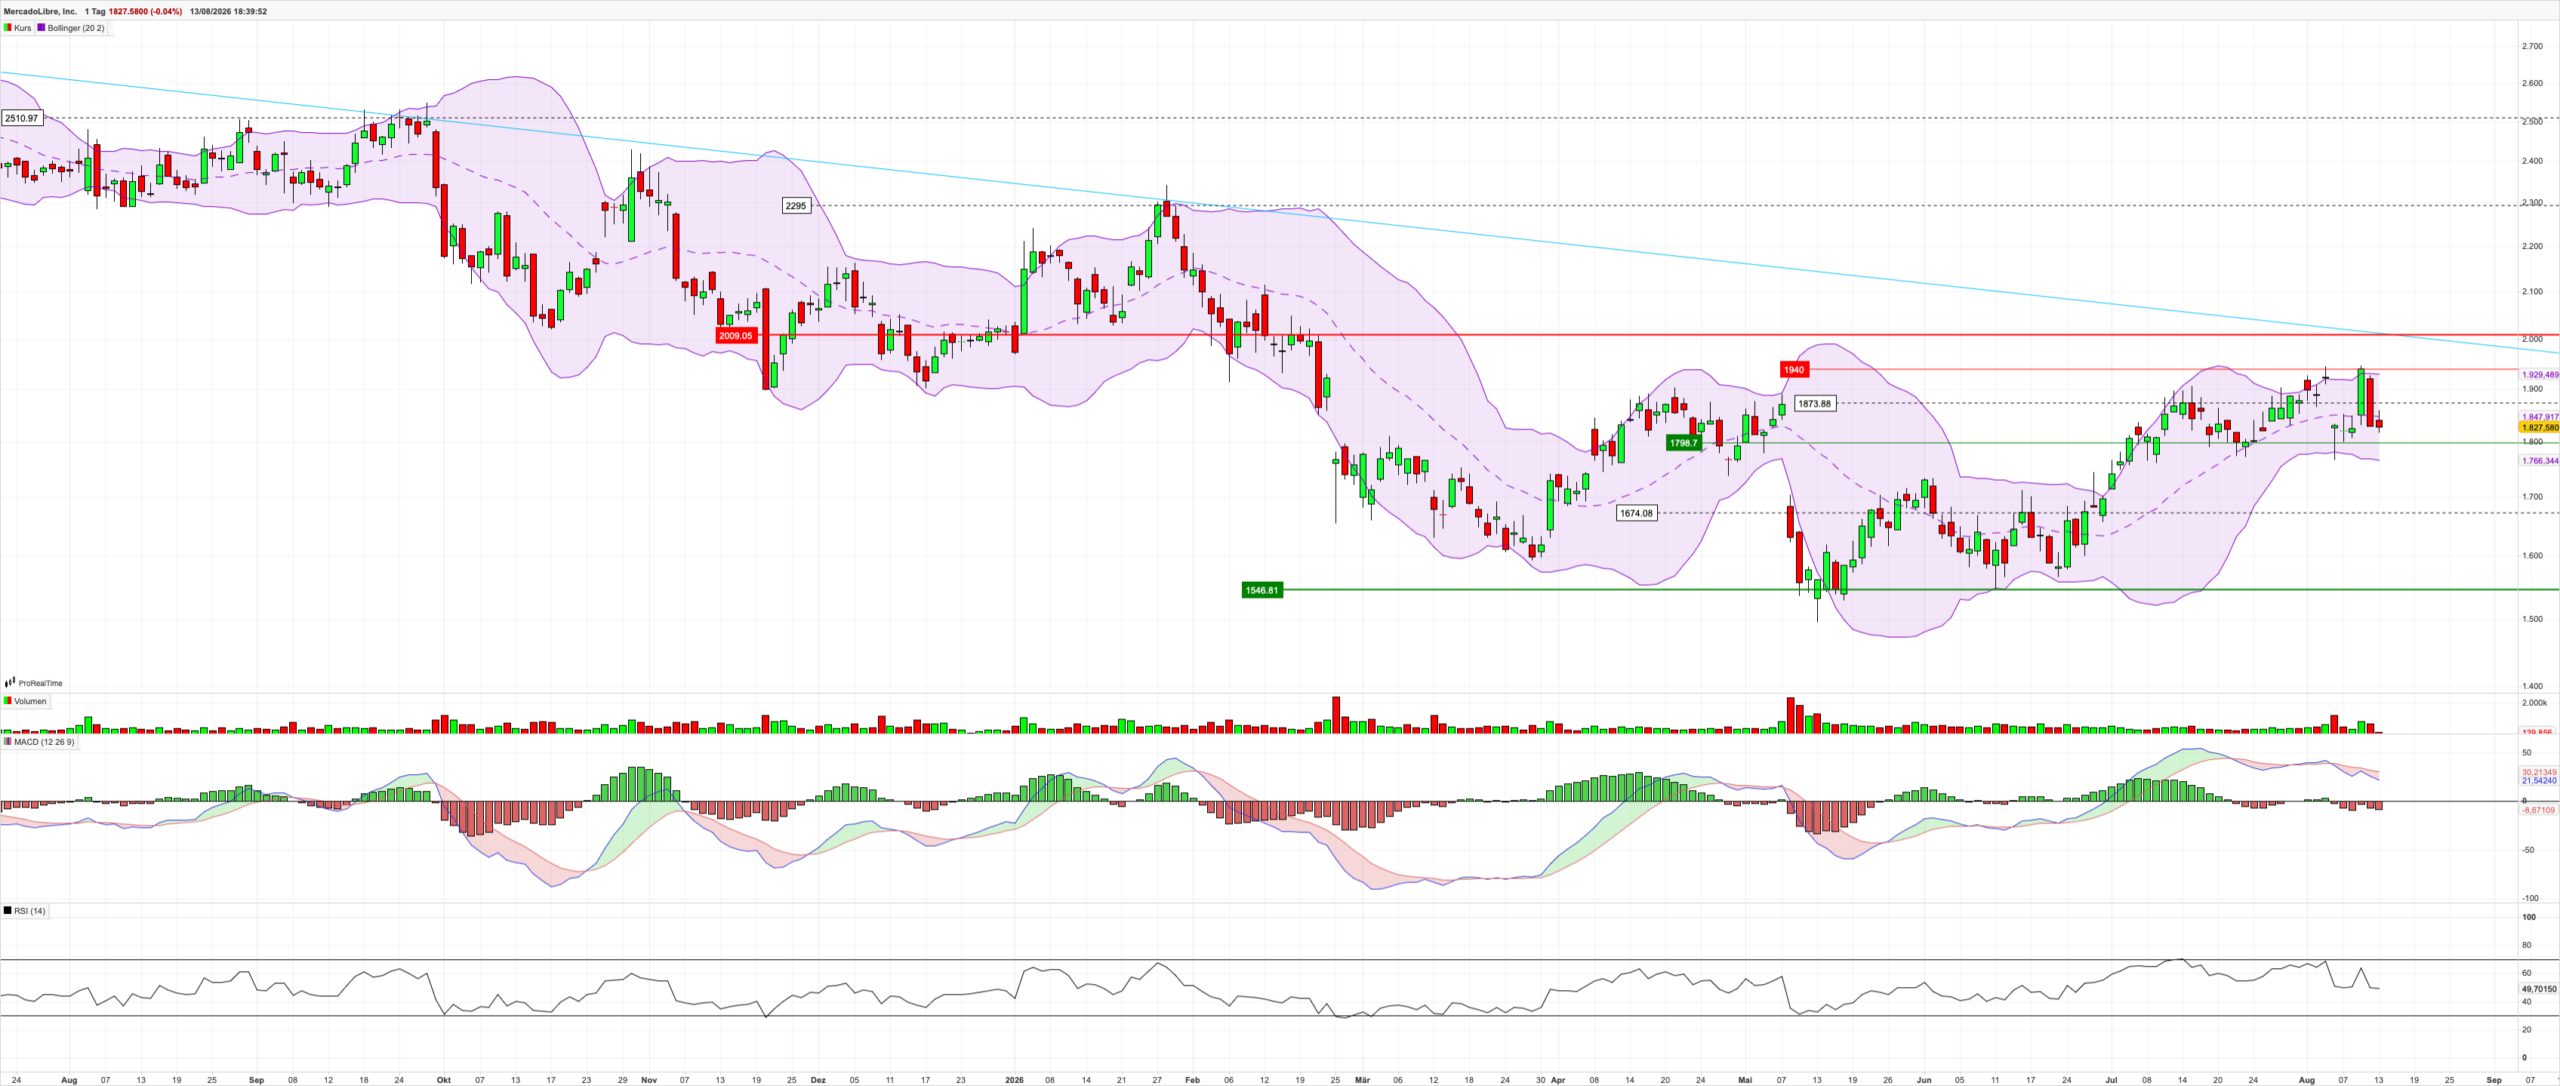2560x1086 pixels.
Task: Click the 2.700 price axis label
Action: 2532,46
